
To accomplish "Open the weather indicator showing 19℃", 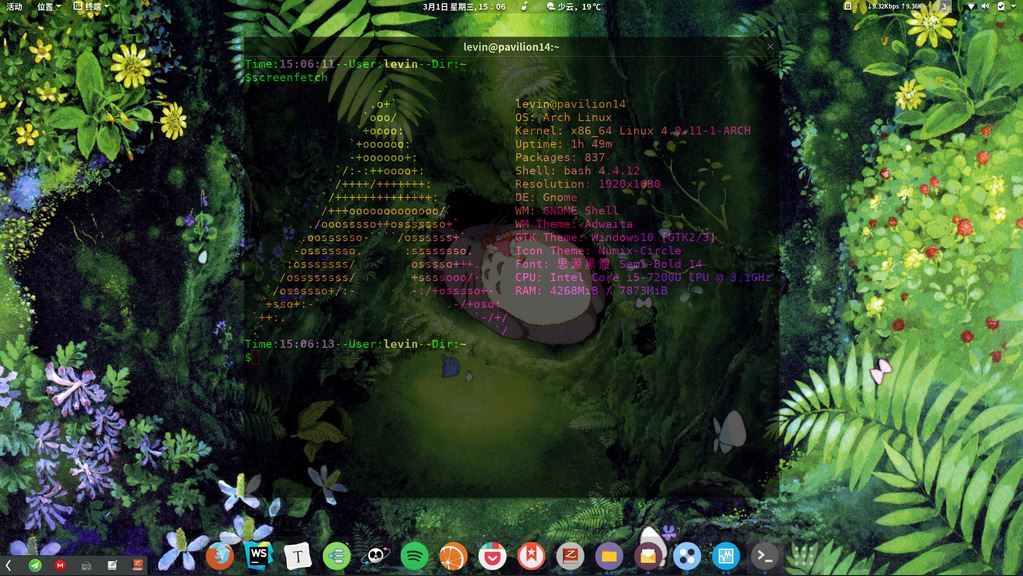I will point(573,7).
